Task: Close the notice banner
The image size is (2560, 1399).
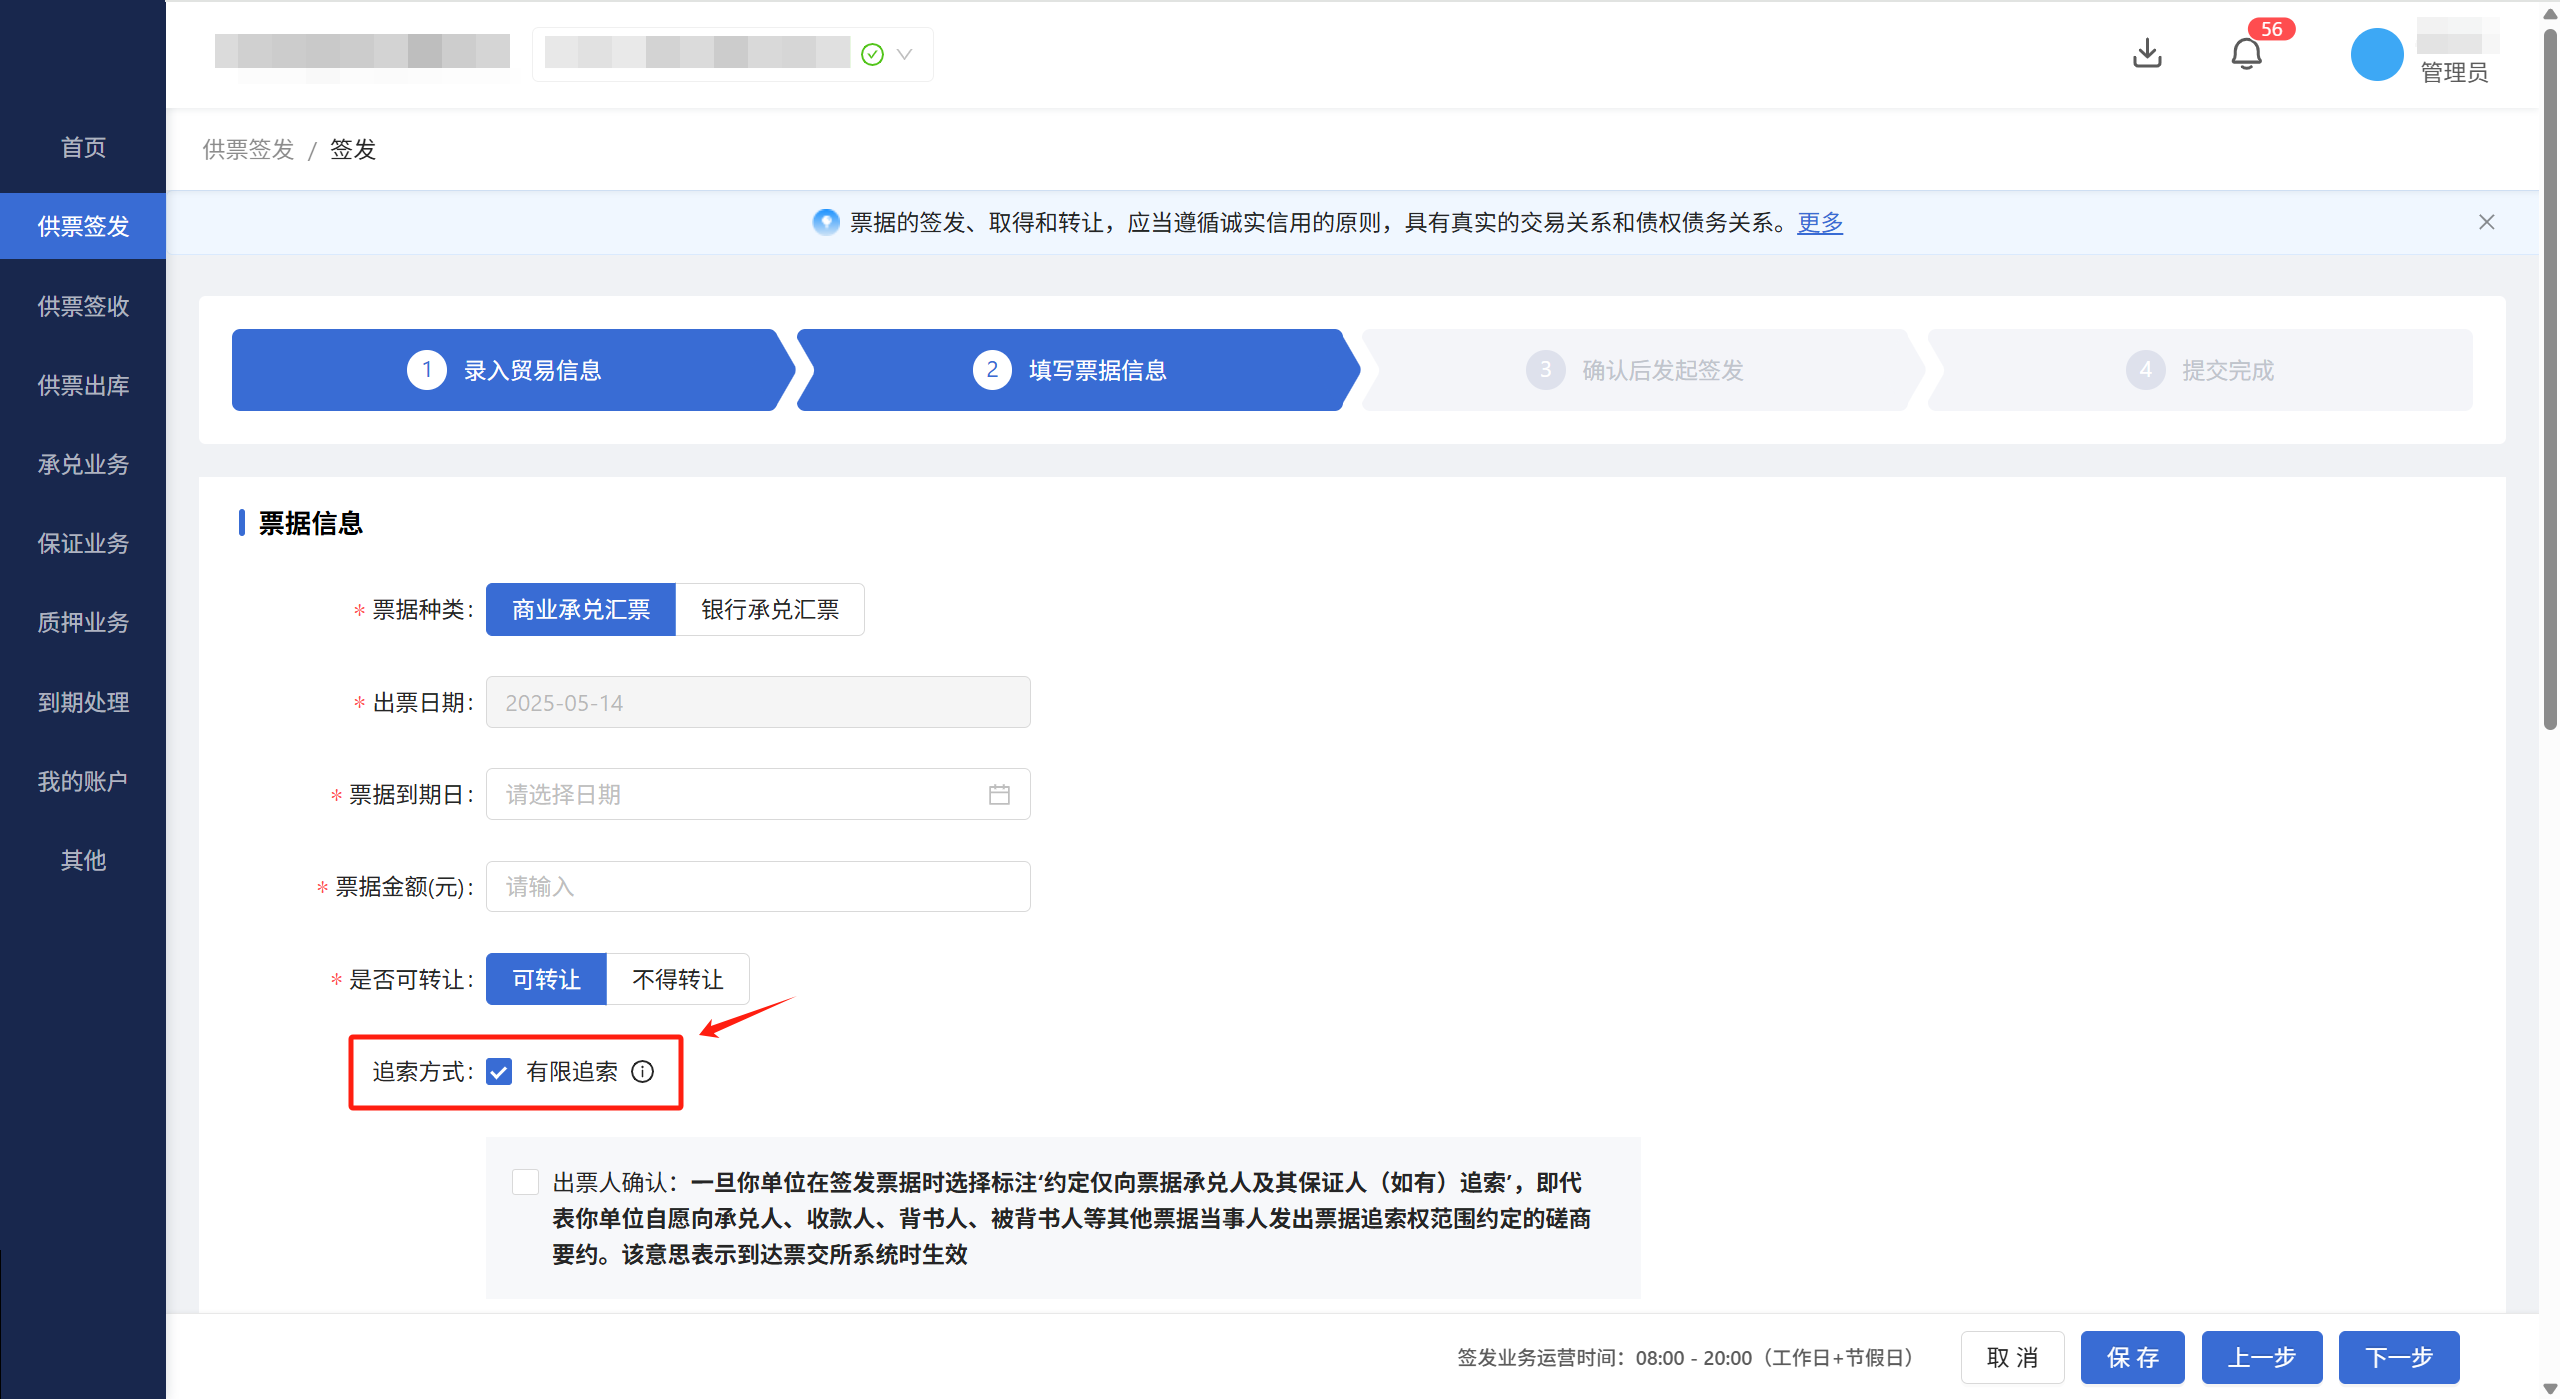Action: pos(2486,222)
